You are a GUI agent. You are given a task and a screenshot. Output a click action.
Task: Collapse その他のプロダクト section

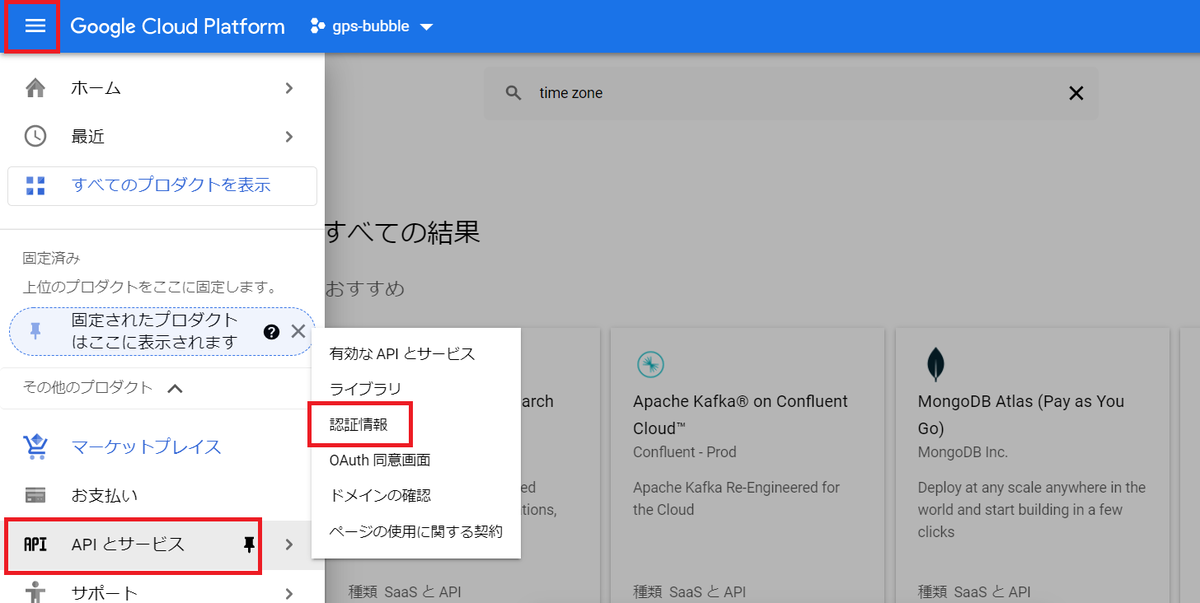pos(174,388)
